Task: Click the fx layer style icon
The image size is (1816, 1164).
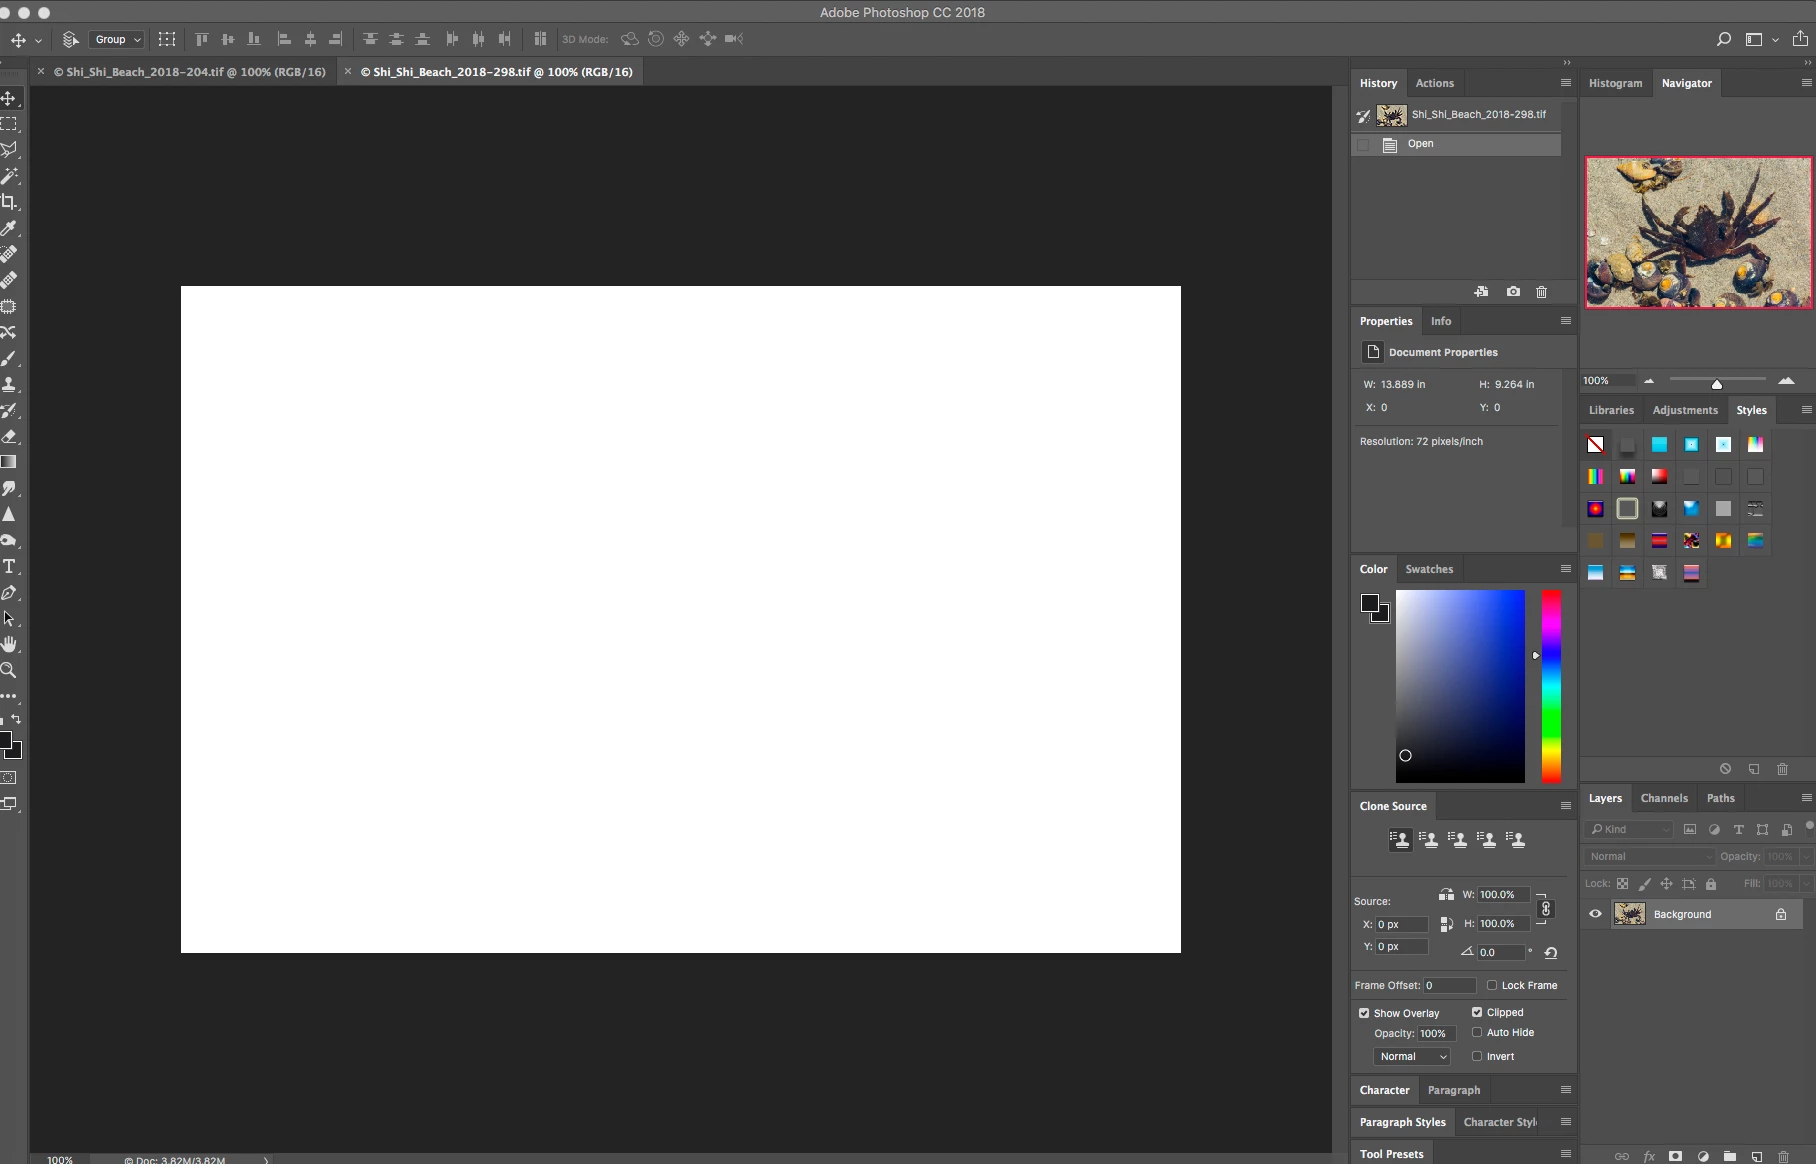Action: tap(1648, 1156)
